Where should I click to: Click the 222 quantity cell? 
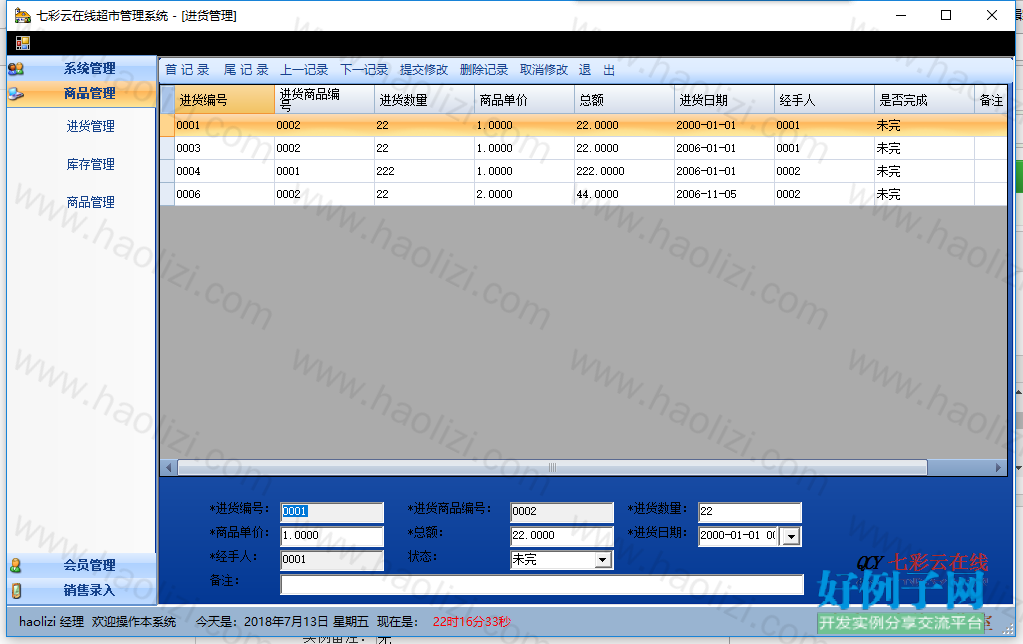click(424, 171)
